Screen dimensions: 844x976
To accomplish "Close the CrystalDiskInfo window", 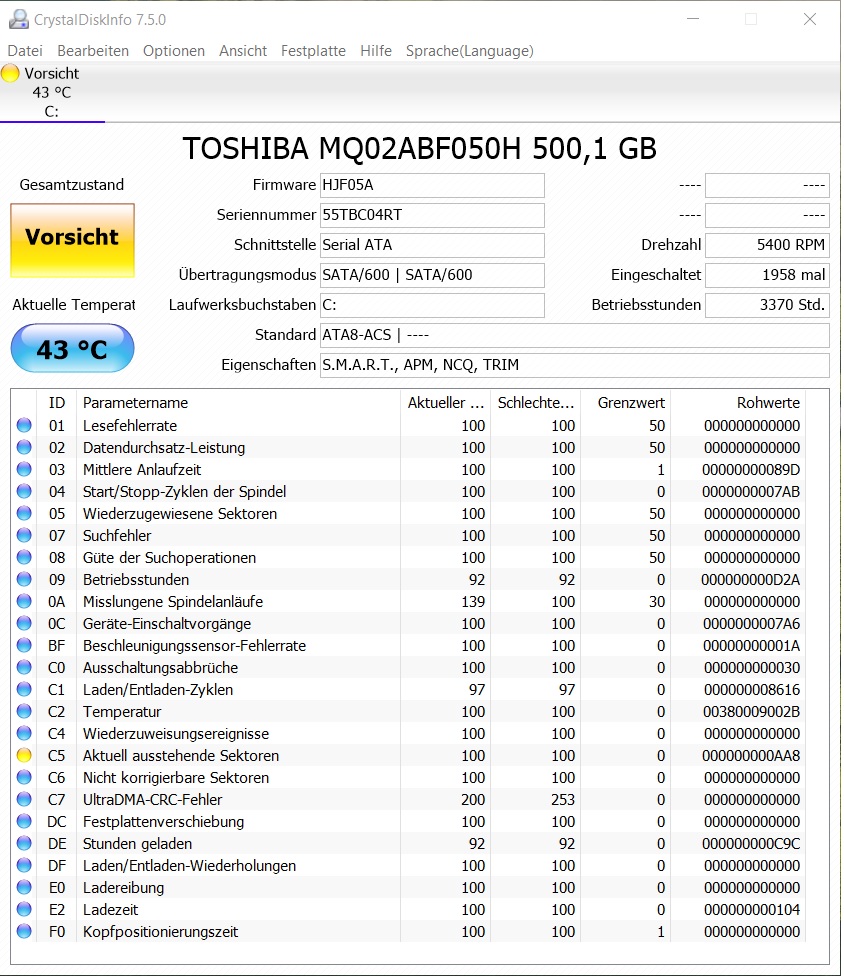I will coord(810,19).
